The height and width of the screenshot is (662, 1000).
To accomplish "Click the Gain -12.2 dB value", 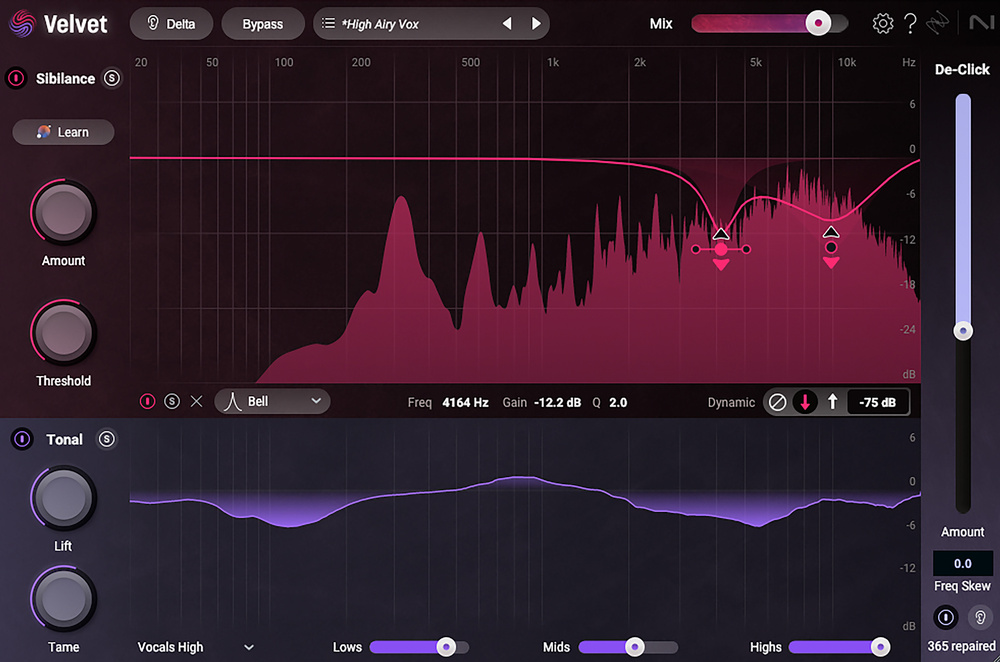I will point(557,402).
